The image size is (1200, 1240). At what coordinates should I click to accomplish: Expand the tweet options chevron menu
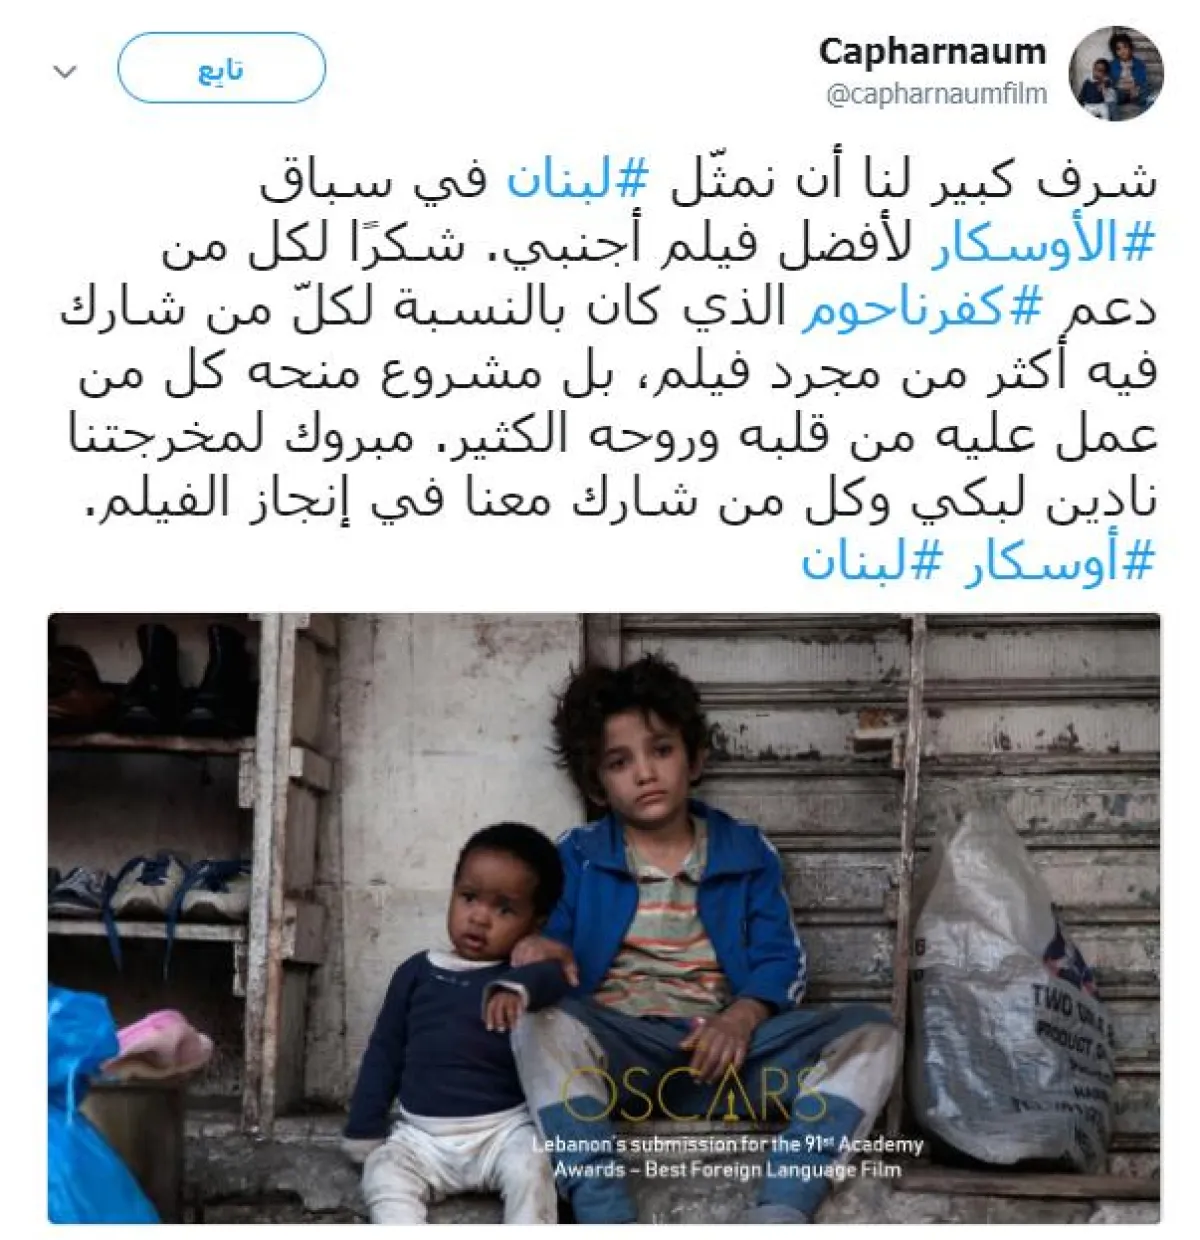(65, 72)
